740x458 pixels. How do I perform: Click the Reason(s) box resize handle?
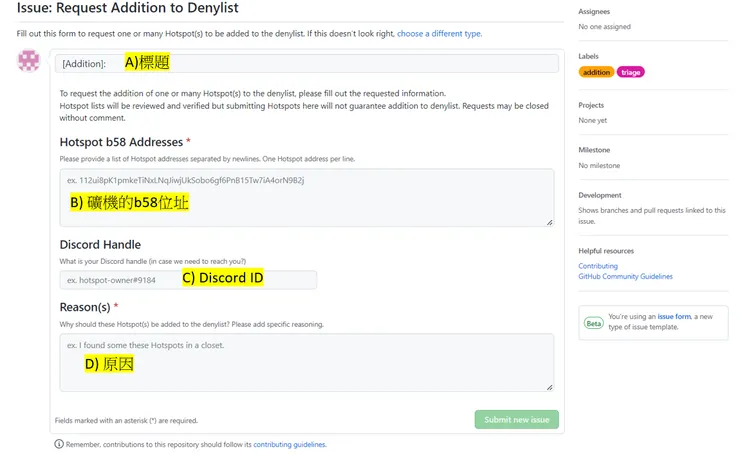point(549,386)
